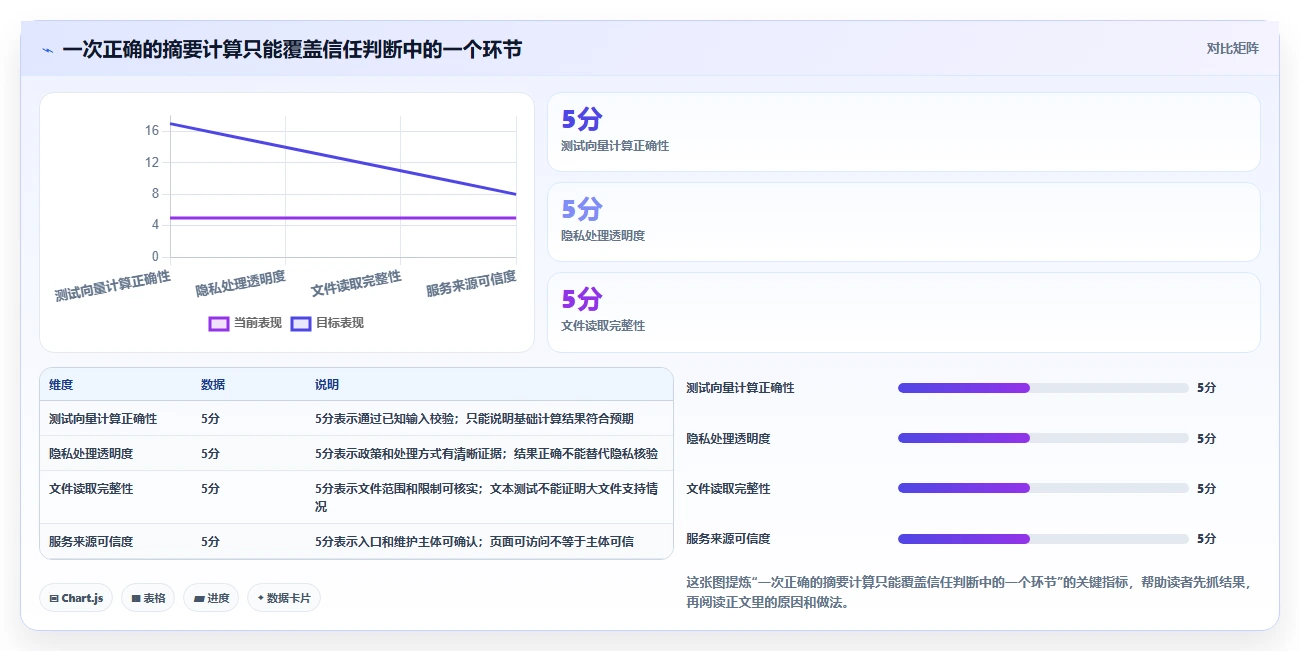Click description starting 5分表示通过已知输入校验
This screenshot has height=651, width=1300.
[474, 419]
